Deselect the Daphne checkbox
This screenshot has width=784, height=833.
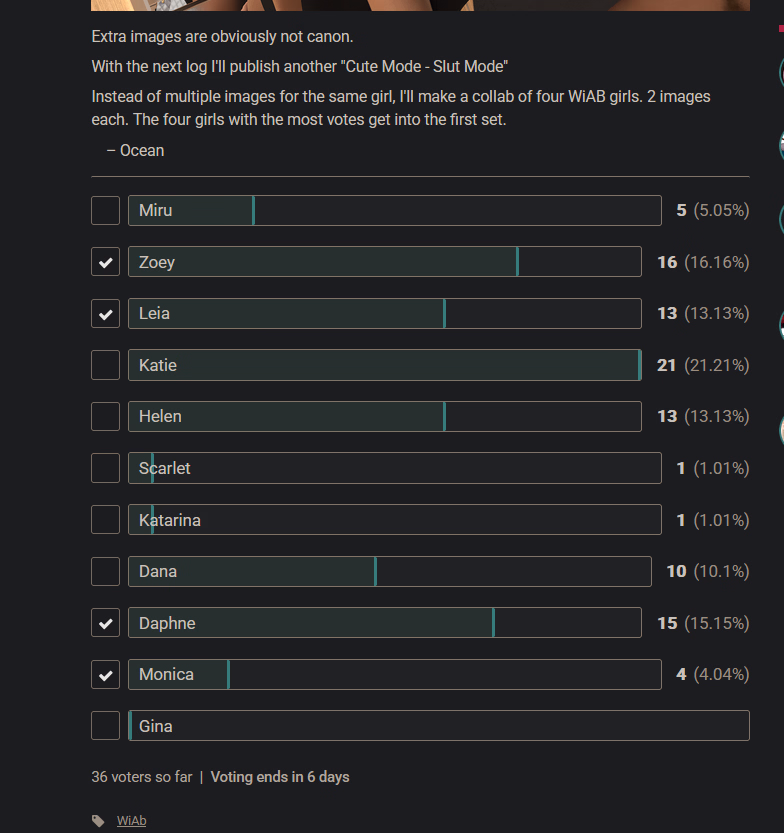tap(105, 623)
